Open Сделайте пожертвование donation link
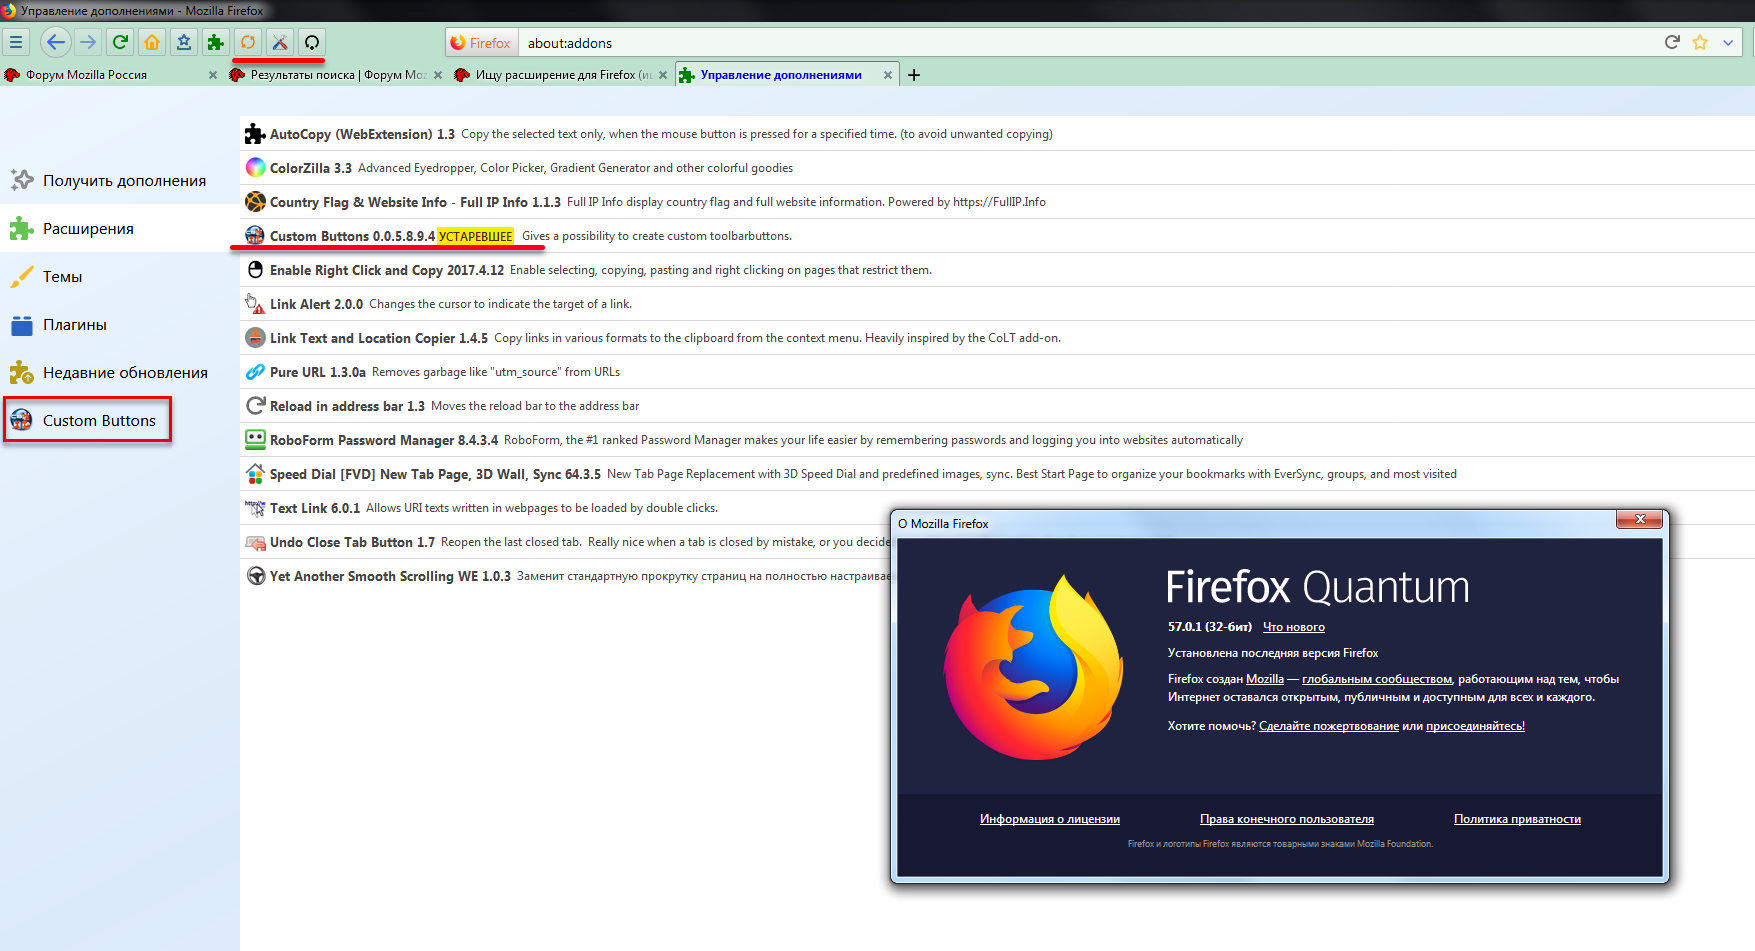1755x951 pixels. (1328, 726)
